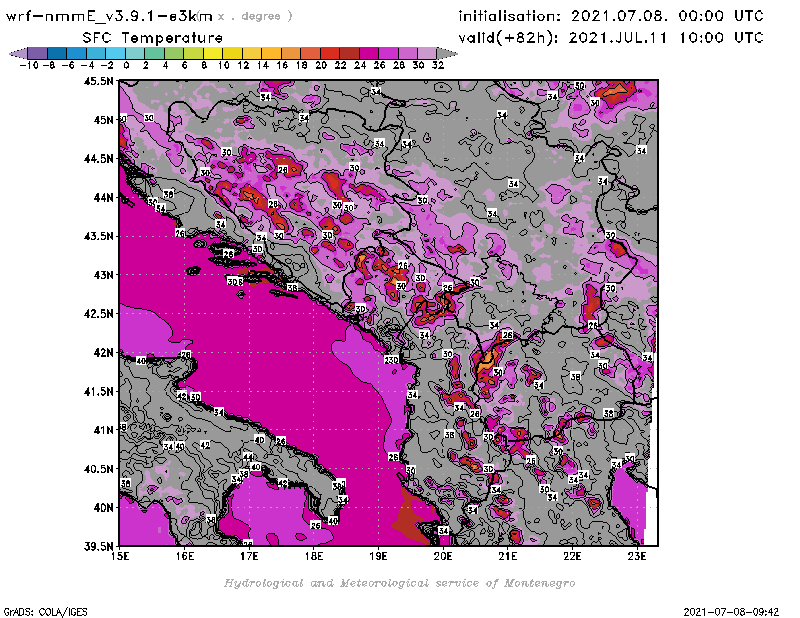Pick the orange swatch between 14 and 16

271,53
